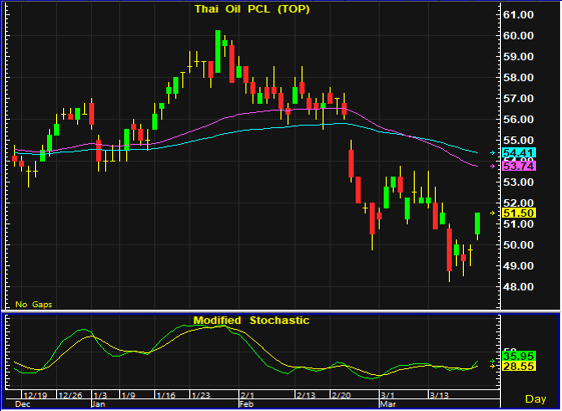This screenshot has width=562, height=411.
Task: Click the 3/13 date label
Action: pyautogui.click(x=439, y=395)
